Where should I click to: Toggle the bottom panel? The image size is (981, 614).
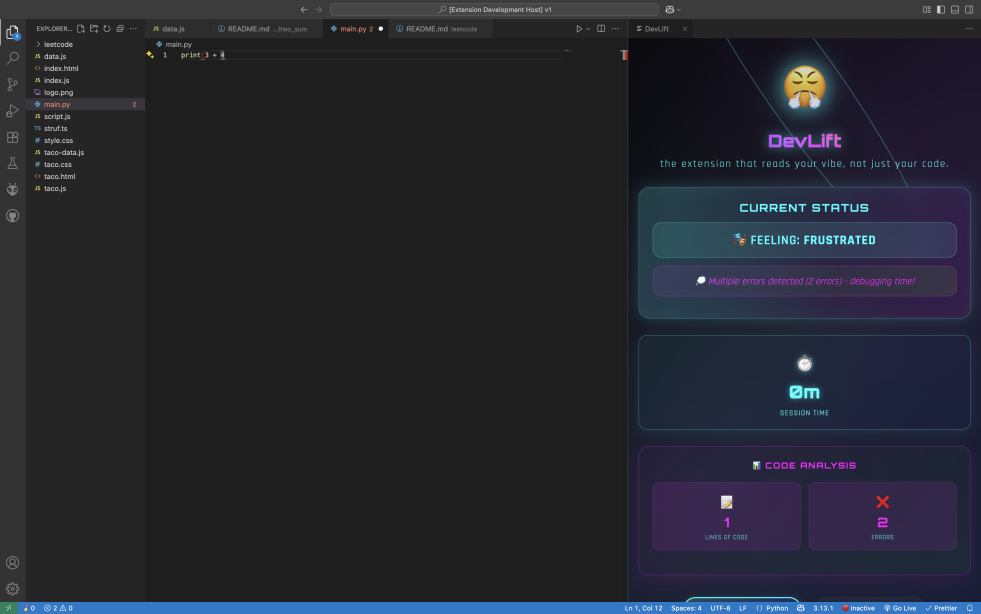tap(955, 9)
